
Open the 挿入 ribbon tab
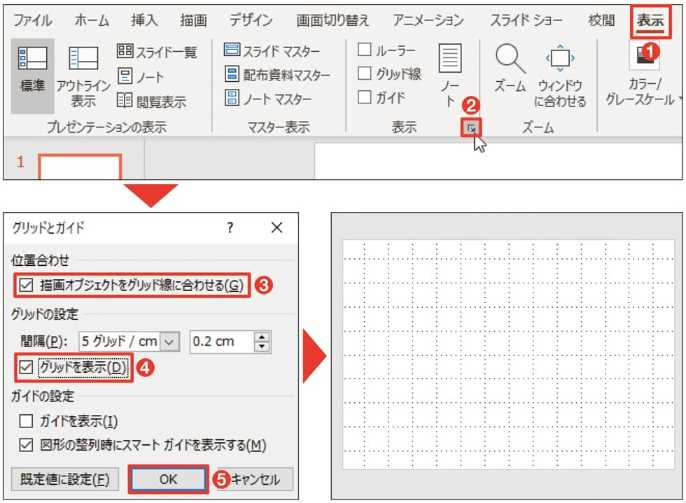click(x=144, y=20)
